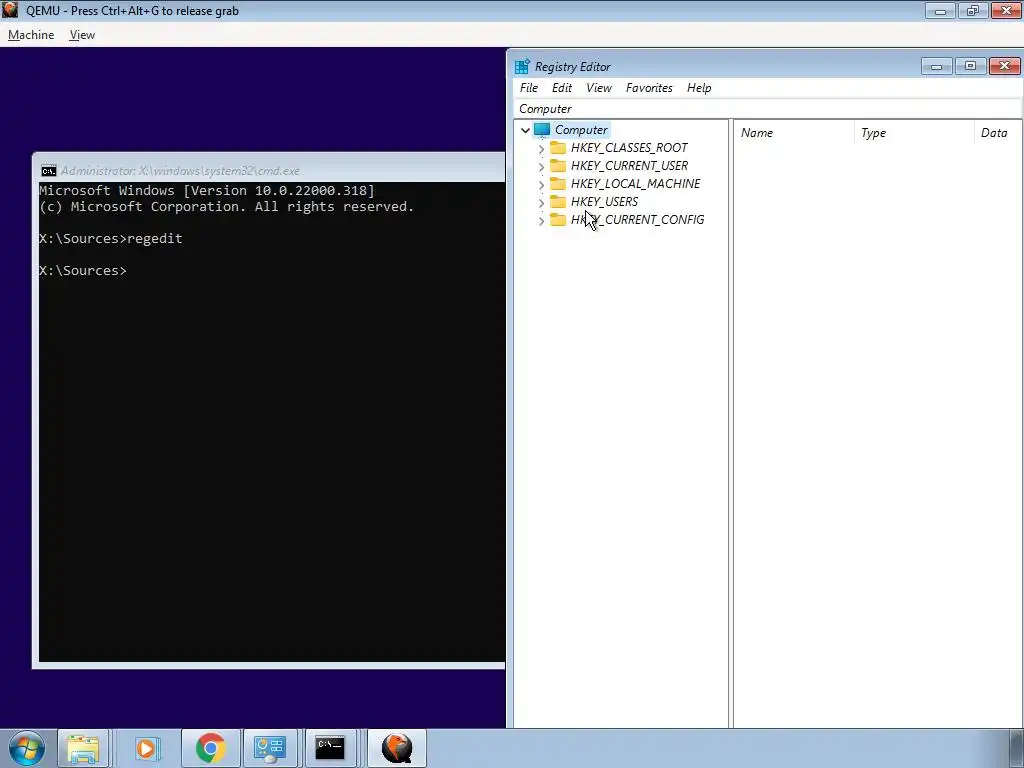Close the QEMU window

(1006, 10)
